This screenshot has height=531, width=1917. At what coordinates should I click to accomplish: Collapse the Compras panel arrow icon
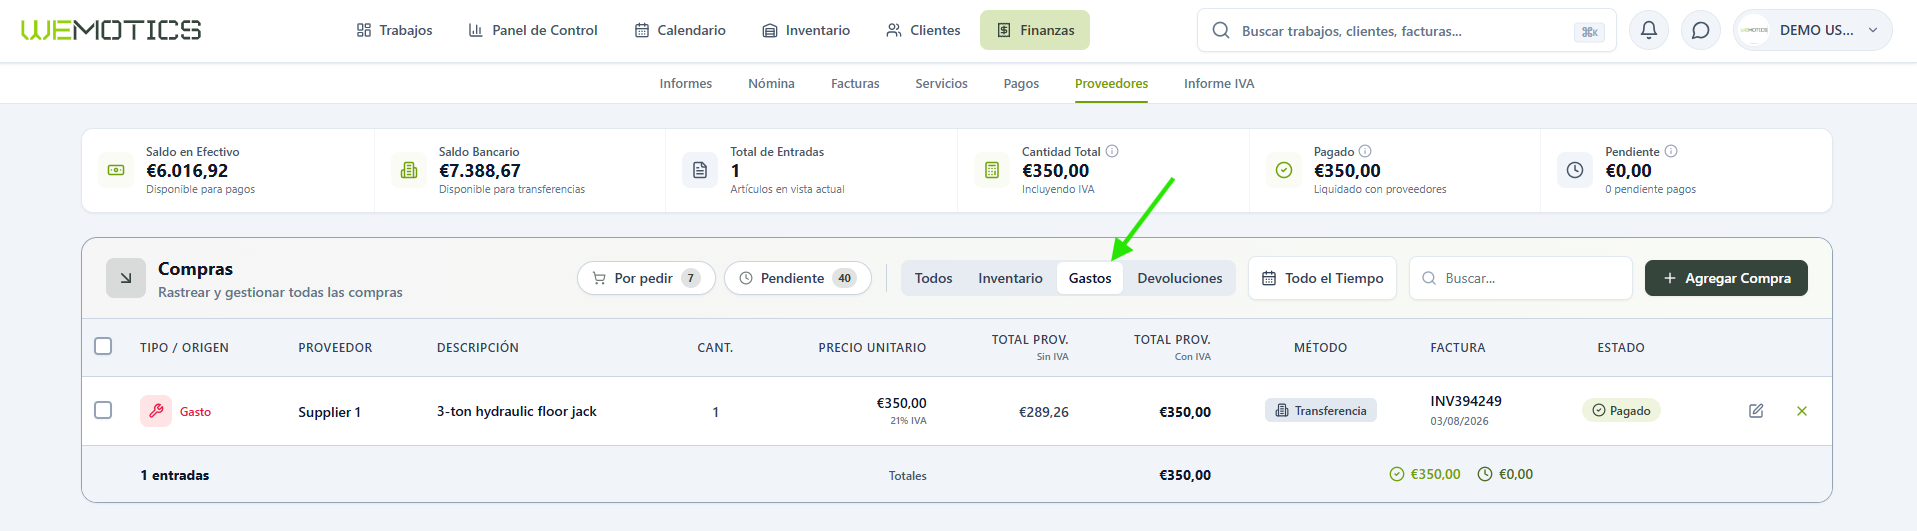point(126,278)
